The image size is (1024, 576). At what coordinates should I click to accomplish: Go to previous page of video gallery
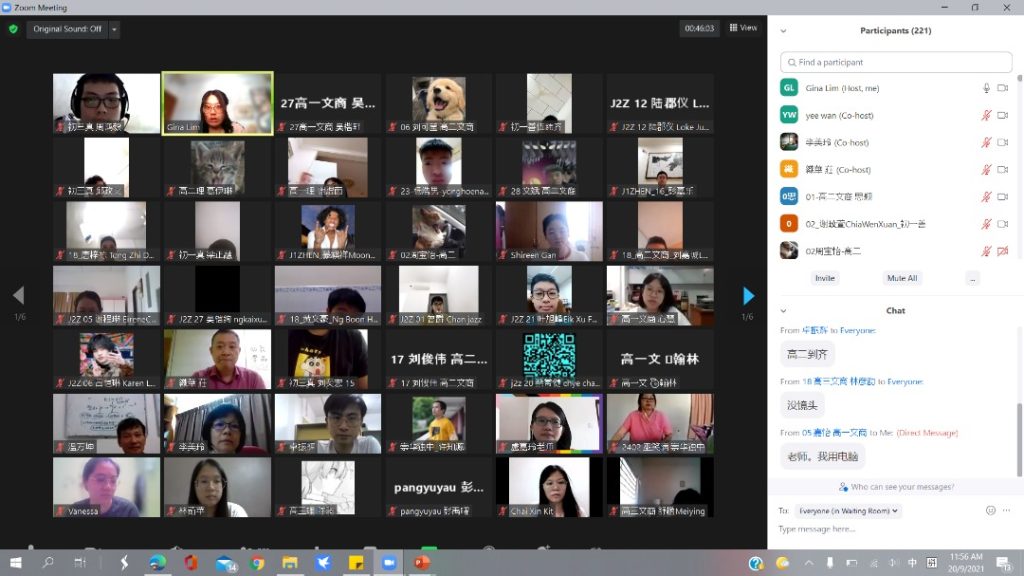click(18, 296)
